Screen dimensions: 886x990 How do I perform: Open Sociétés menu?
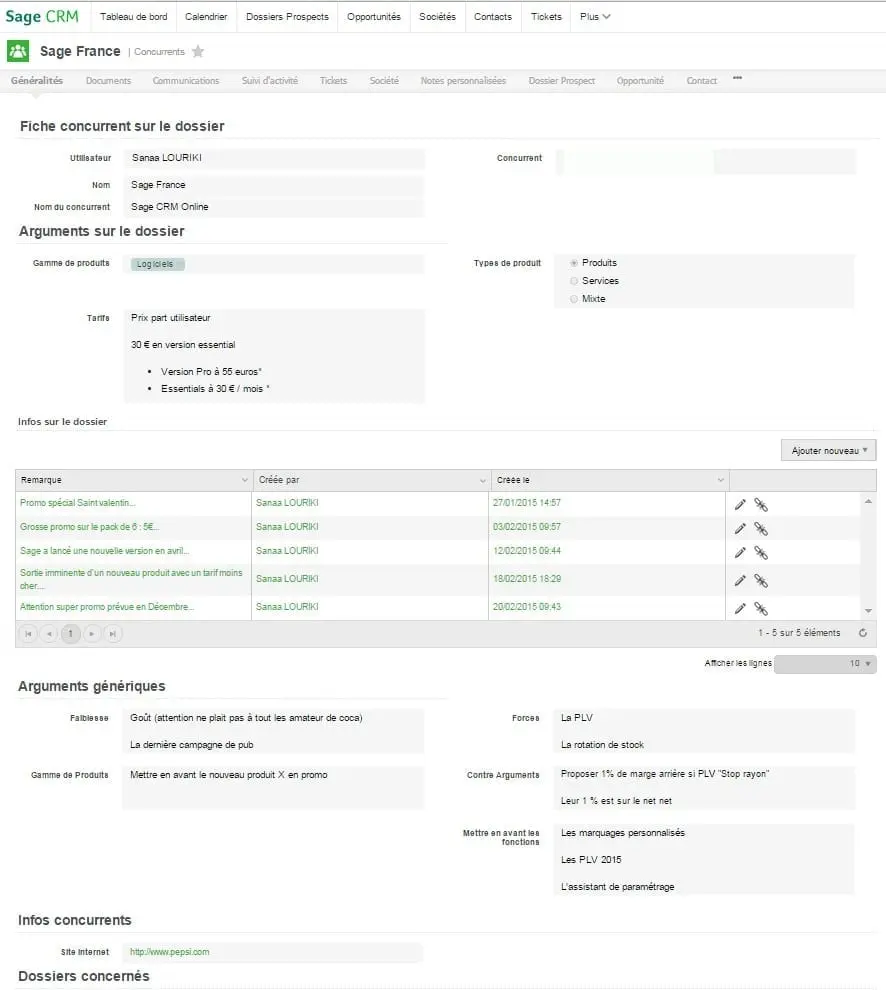(438, 16)
